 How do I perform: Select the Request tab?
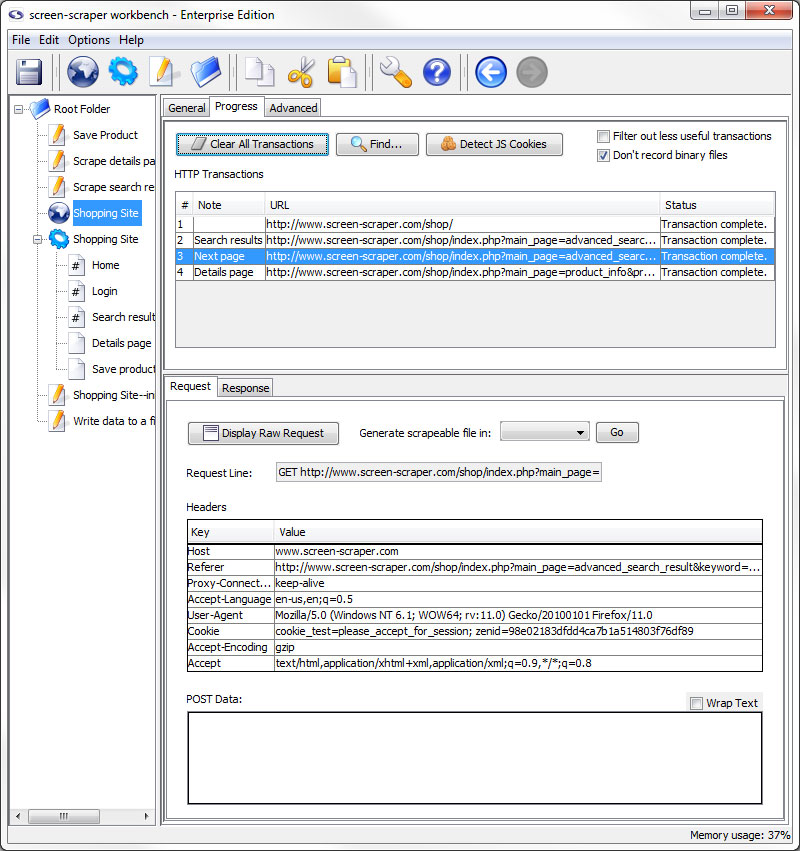pyautogui.click(x=191, y=386)
